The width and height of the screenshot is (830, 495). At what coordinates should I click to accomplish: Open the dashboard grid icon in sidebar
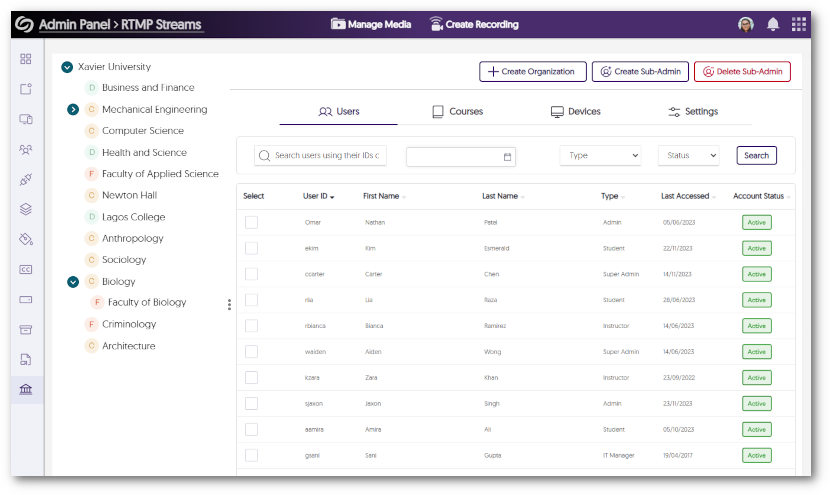click(x=25, y=59)
